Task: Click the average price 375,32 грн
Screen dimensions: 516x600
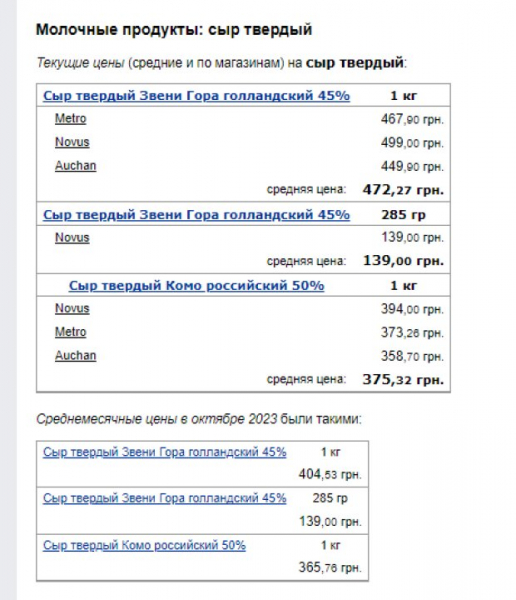Action: [x=403, y=380]
